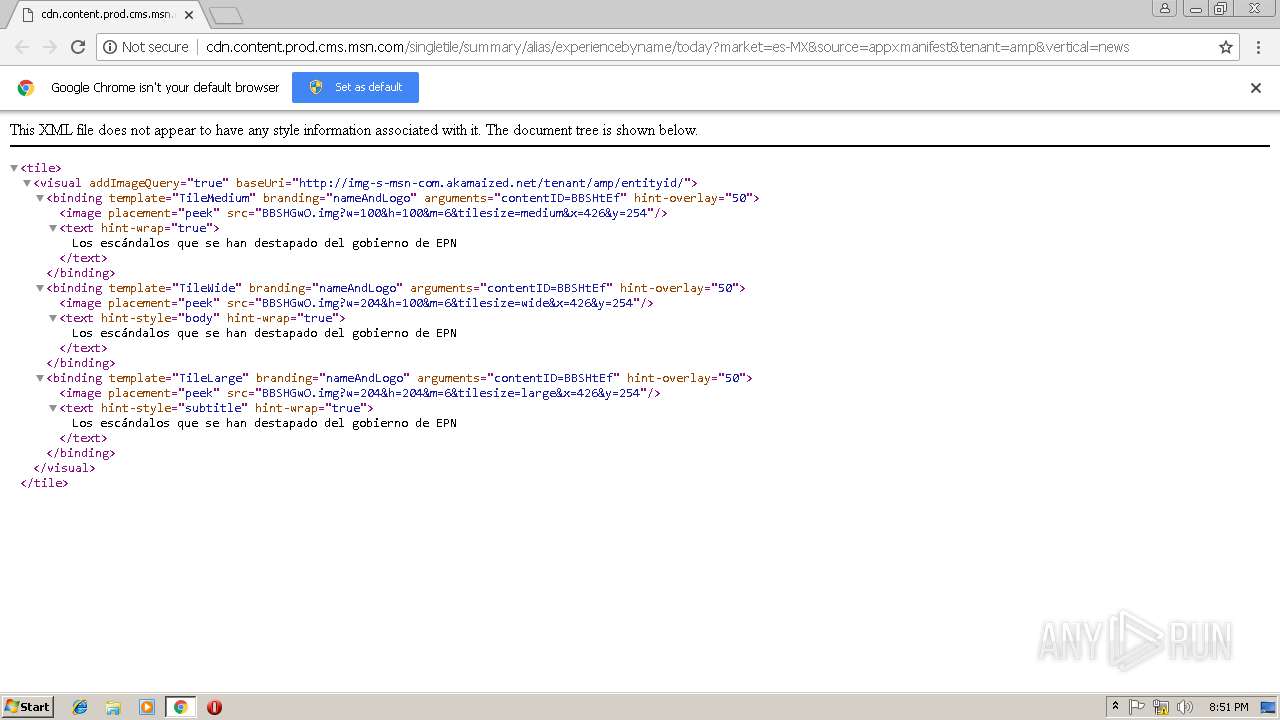Viewport: 1280px width, 720px height.
Task: Open the red Opera-like taskbar icon
Action: [214, 707]
